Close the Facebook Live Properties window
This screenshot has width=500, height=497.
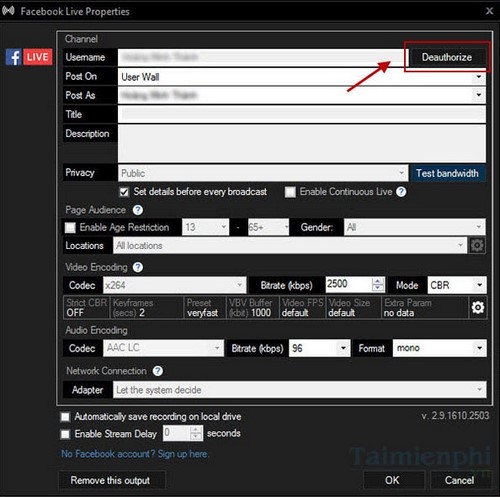click(489, 11)
